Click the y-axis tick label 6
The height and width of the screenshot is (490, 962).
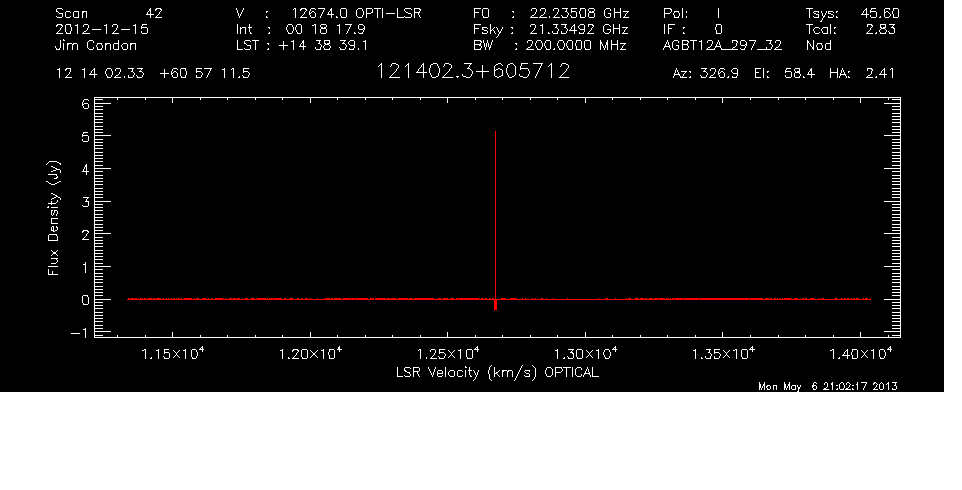coord(86,105)
